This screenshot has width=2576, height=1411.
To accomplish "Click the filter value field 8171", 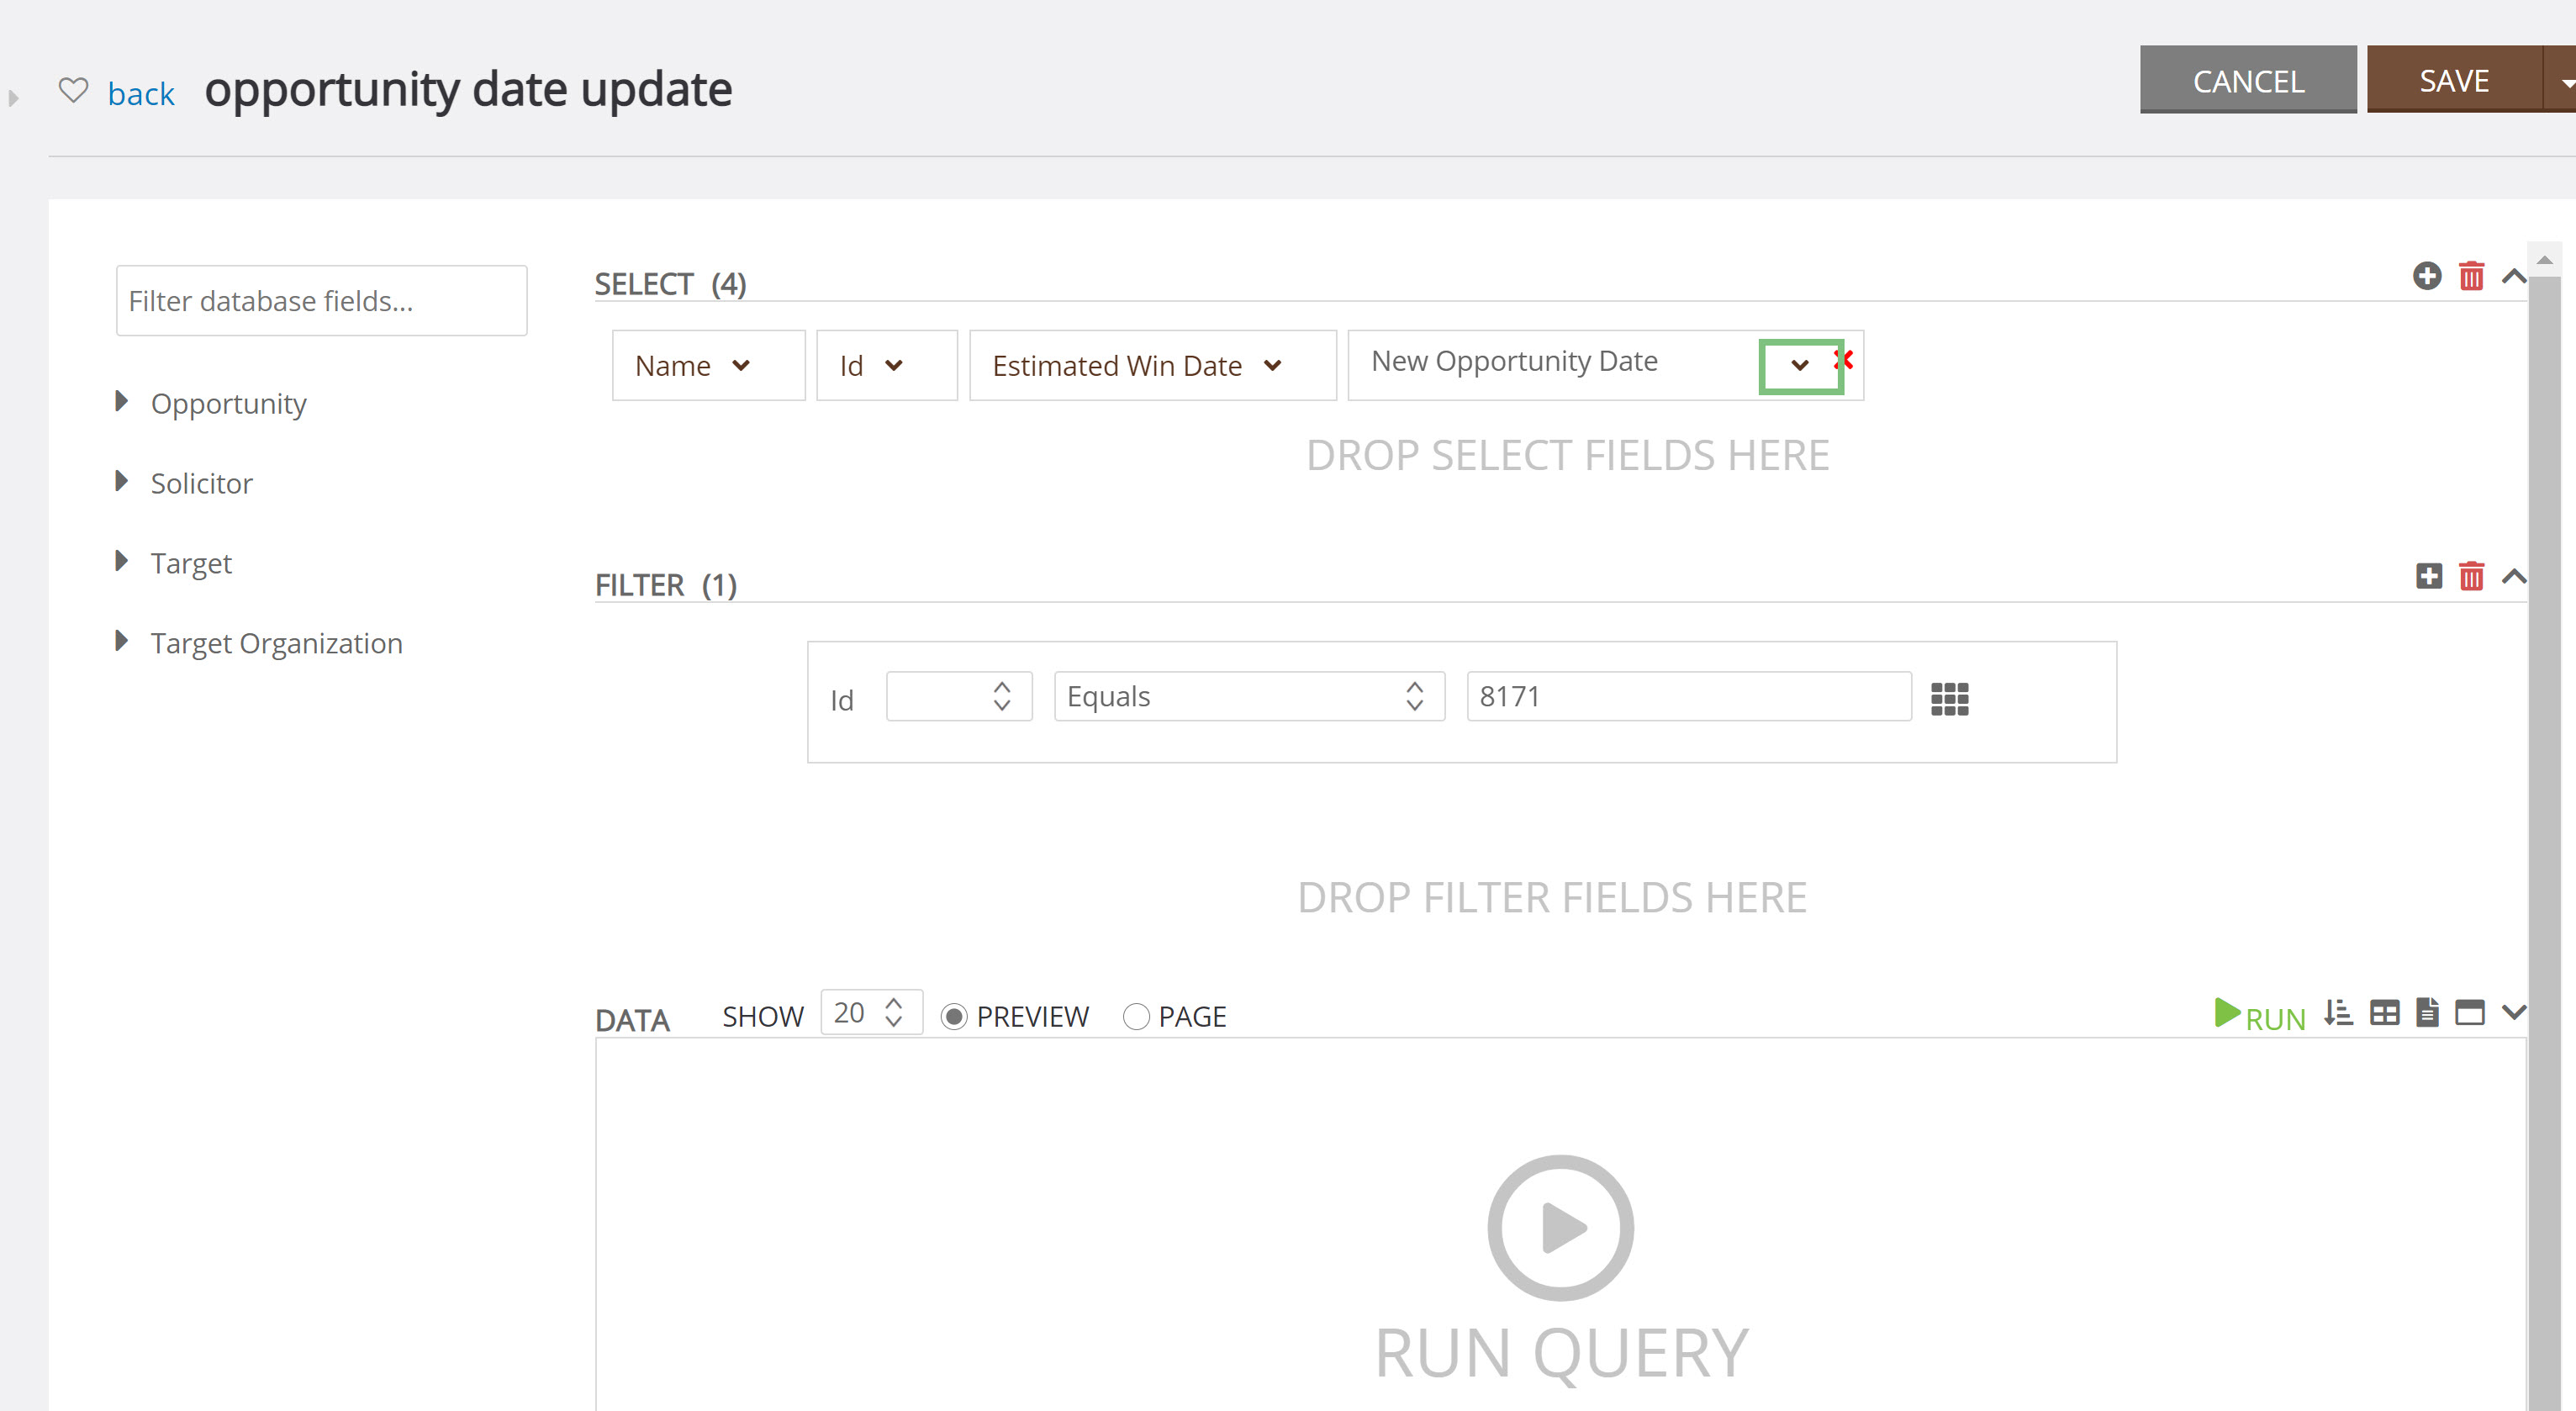I will [1689, 696].
